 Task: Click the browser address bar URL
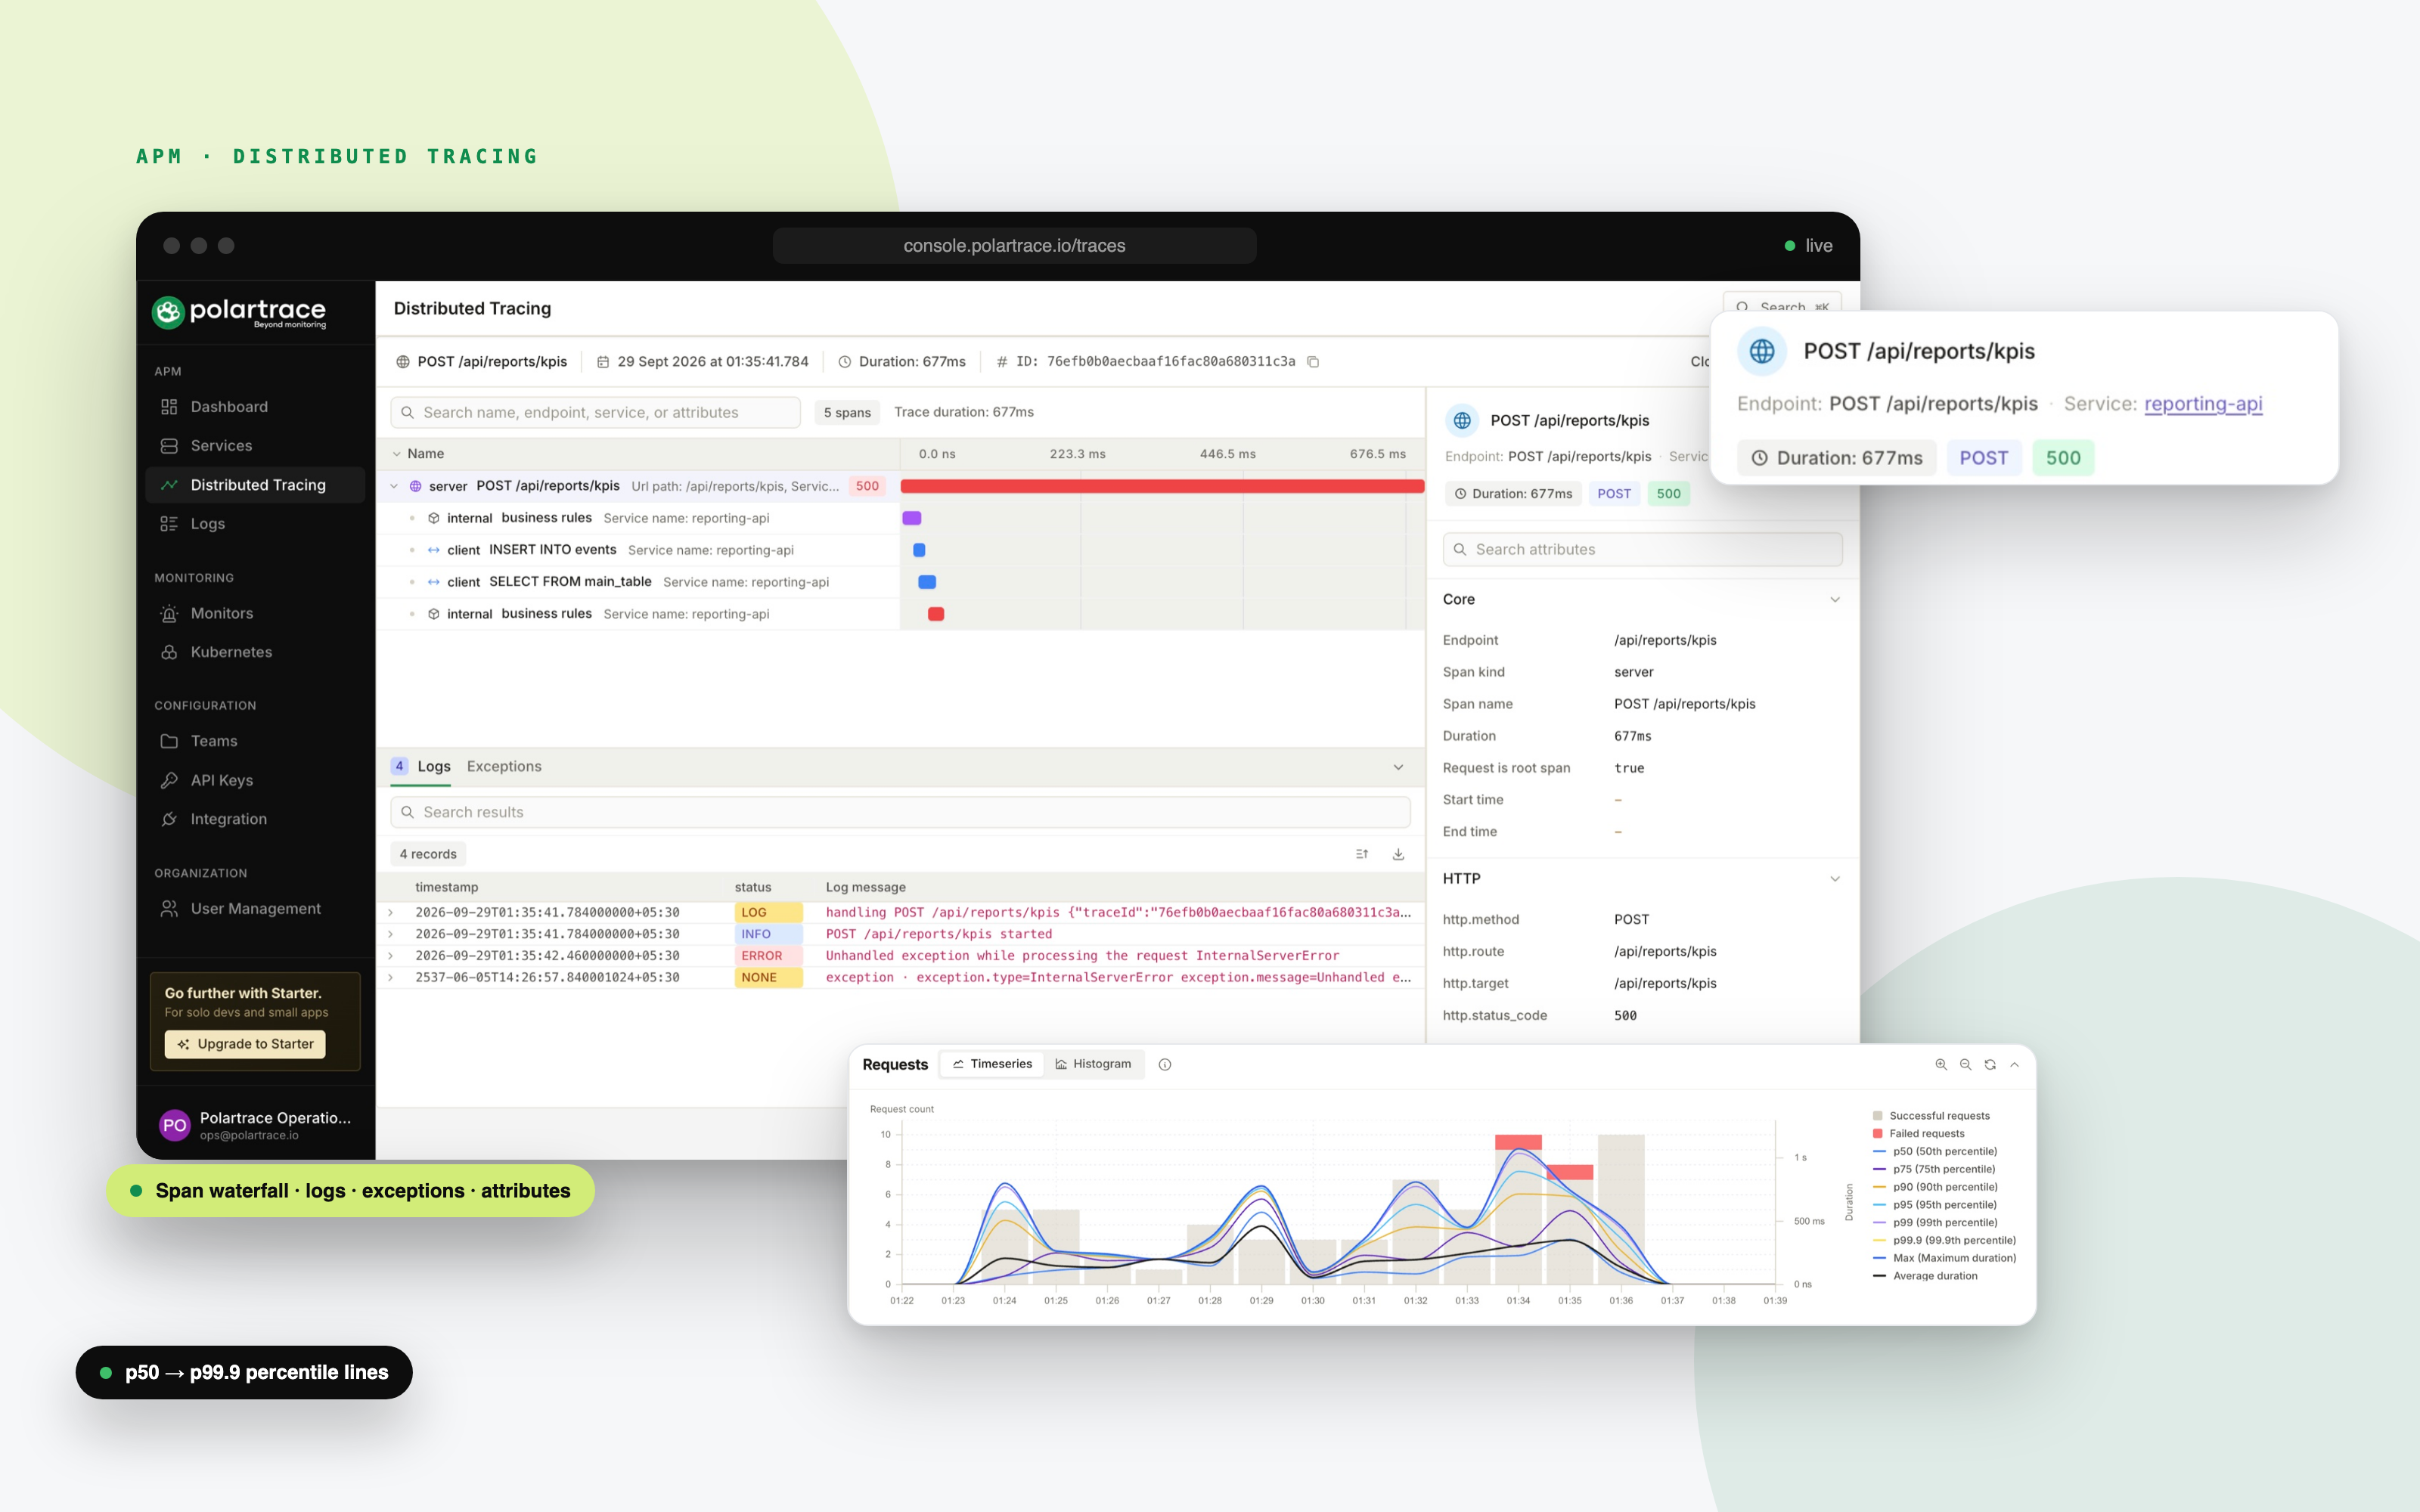(x=1014, y=246)
